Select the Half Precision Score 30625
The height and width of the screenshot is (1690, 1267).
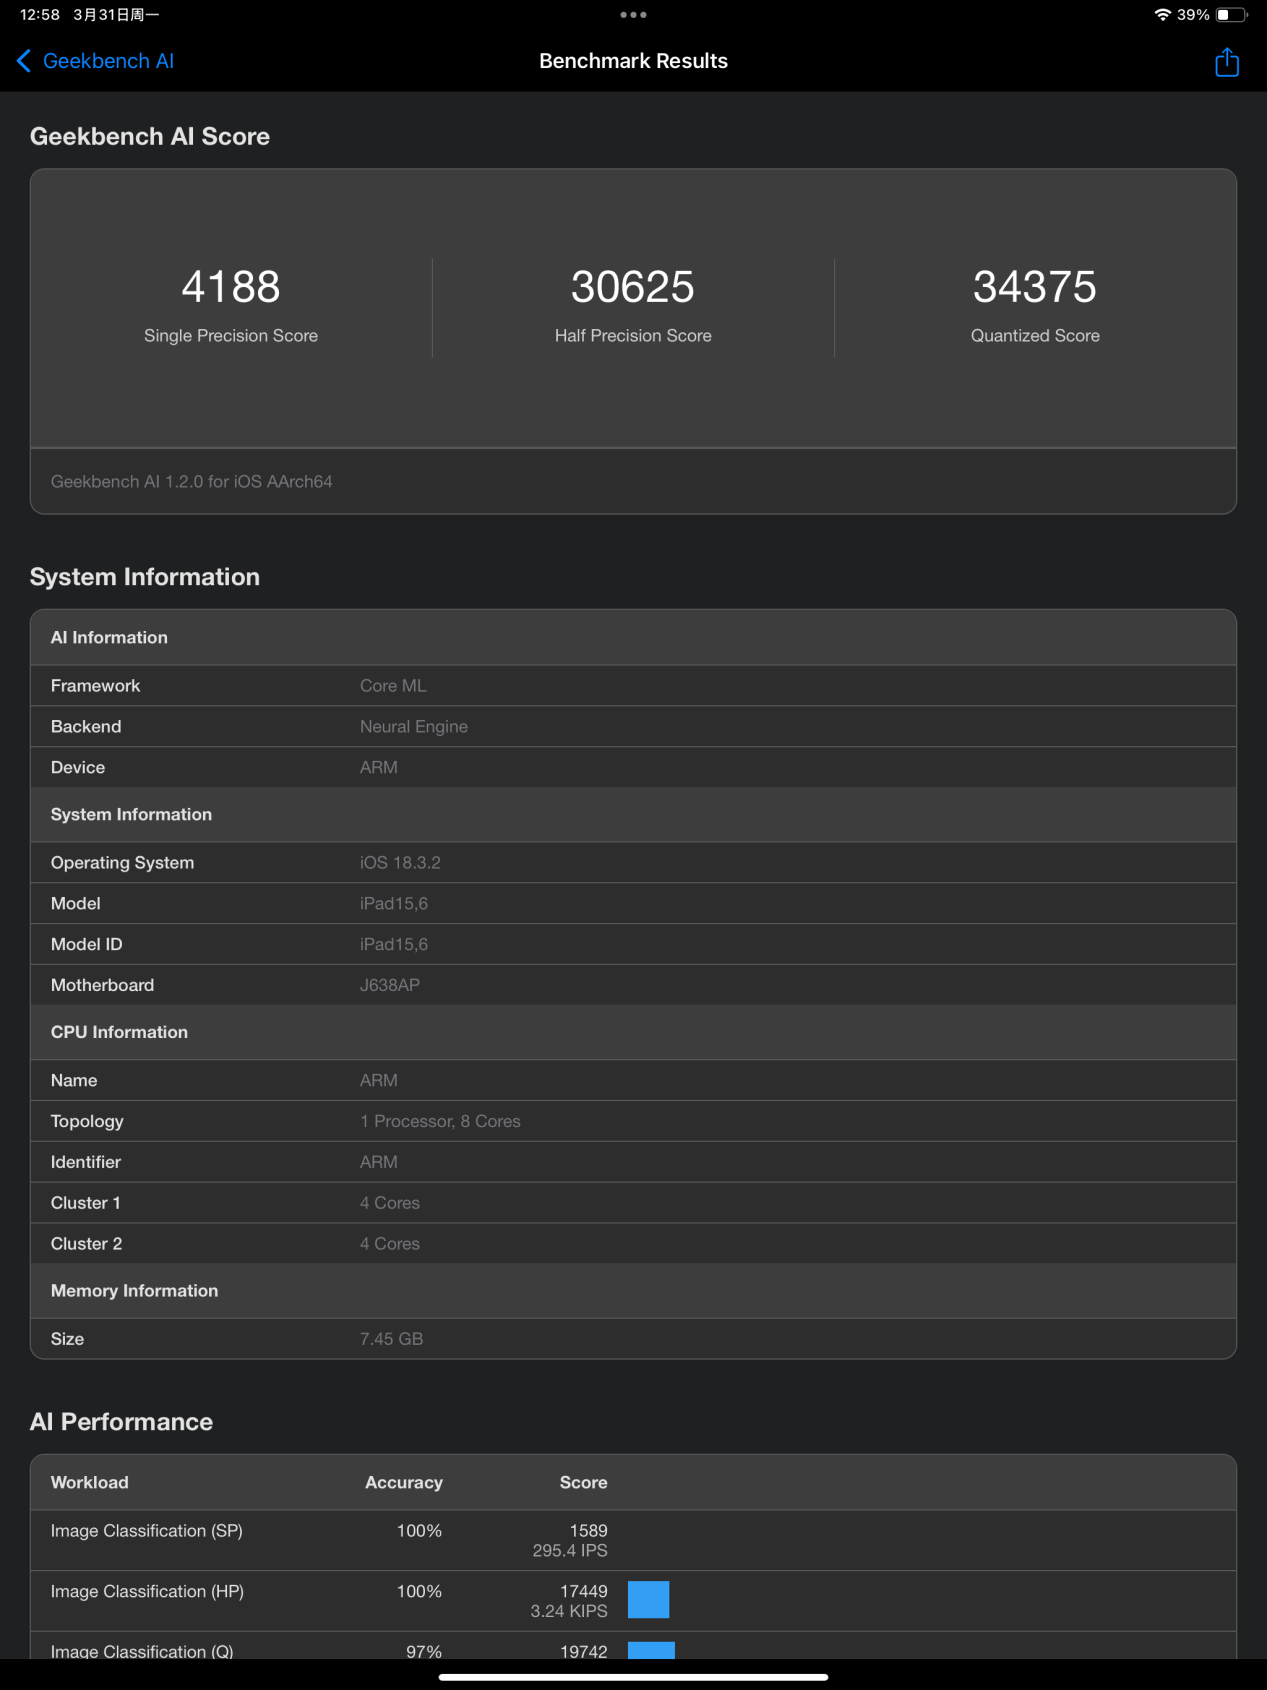[x=633, y=288]
